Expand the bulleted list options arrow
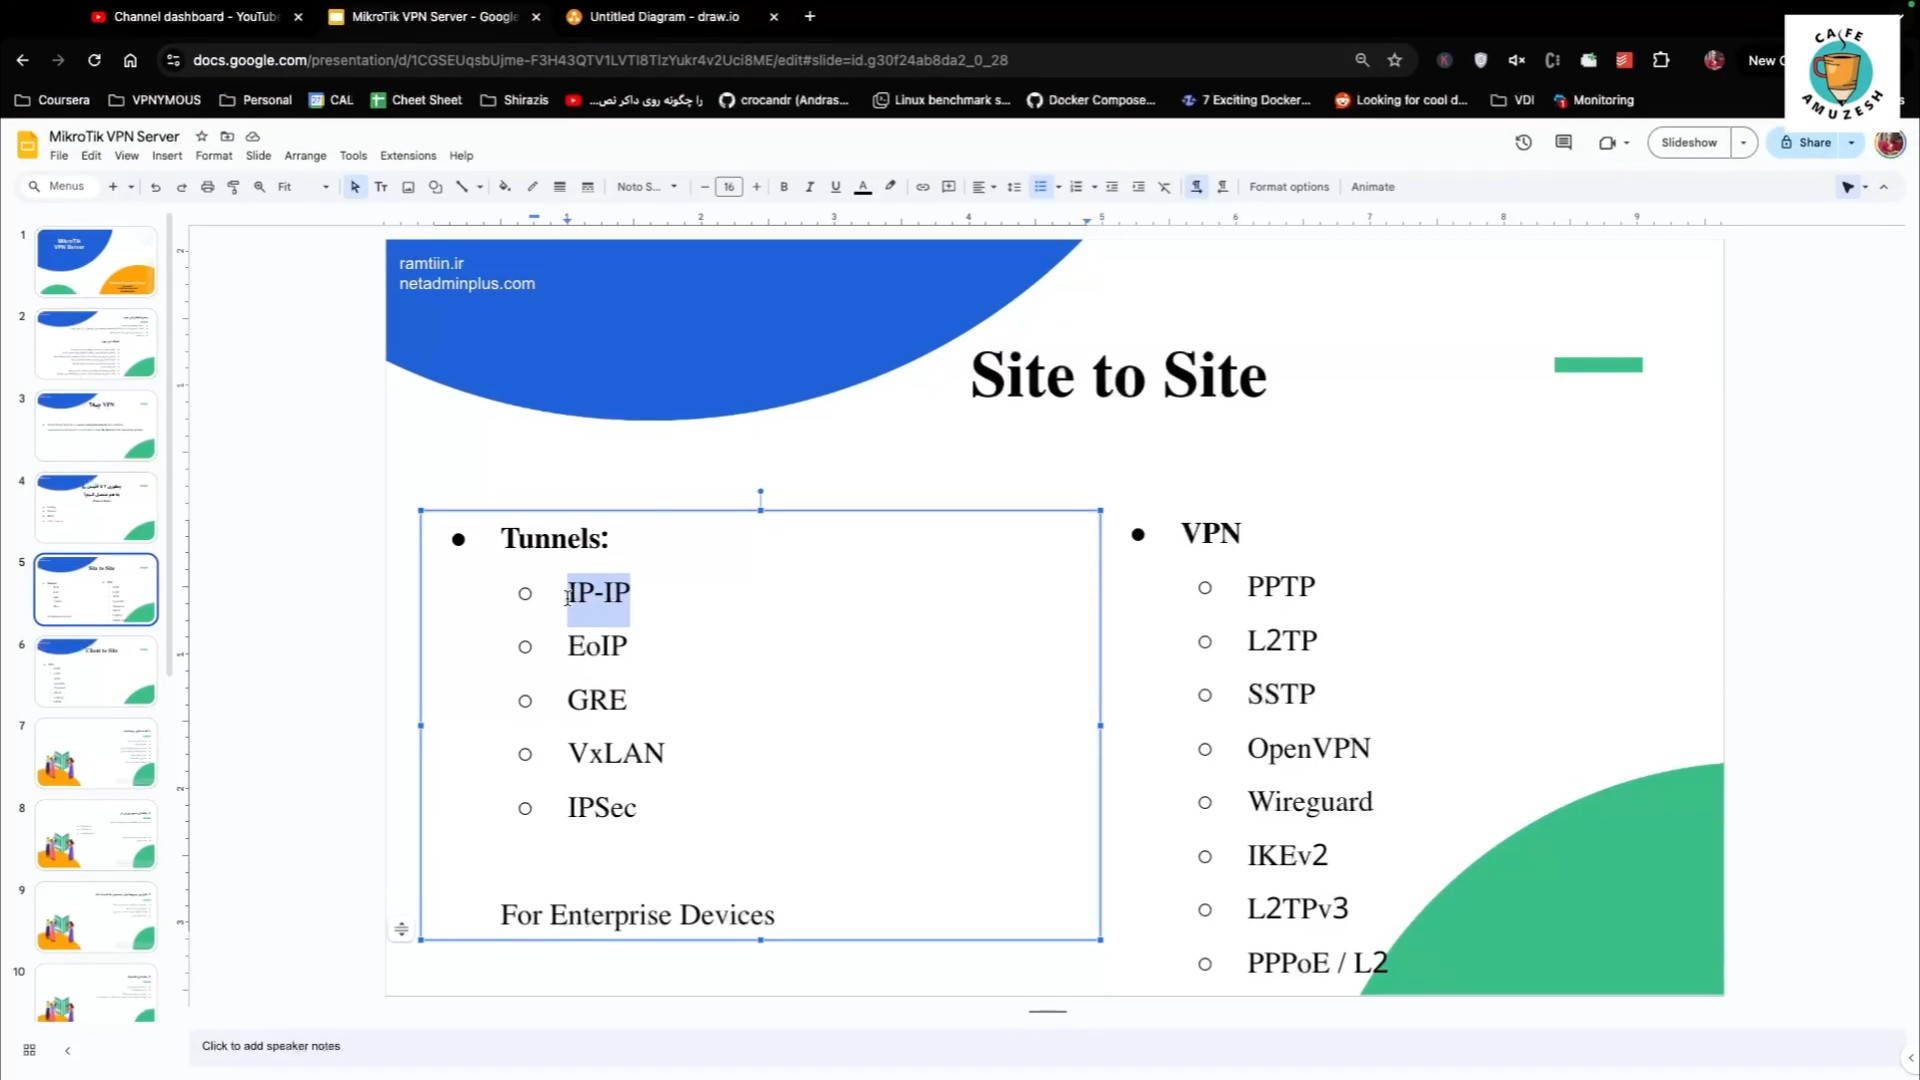The image size is (1920, 1080). point(1058,187)
